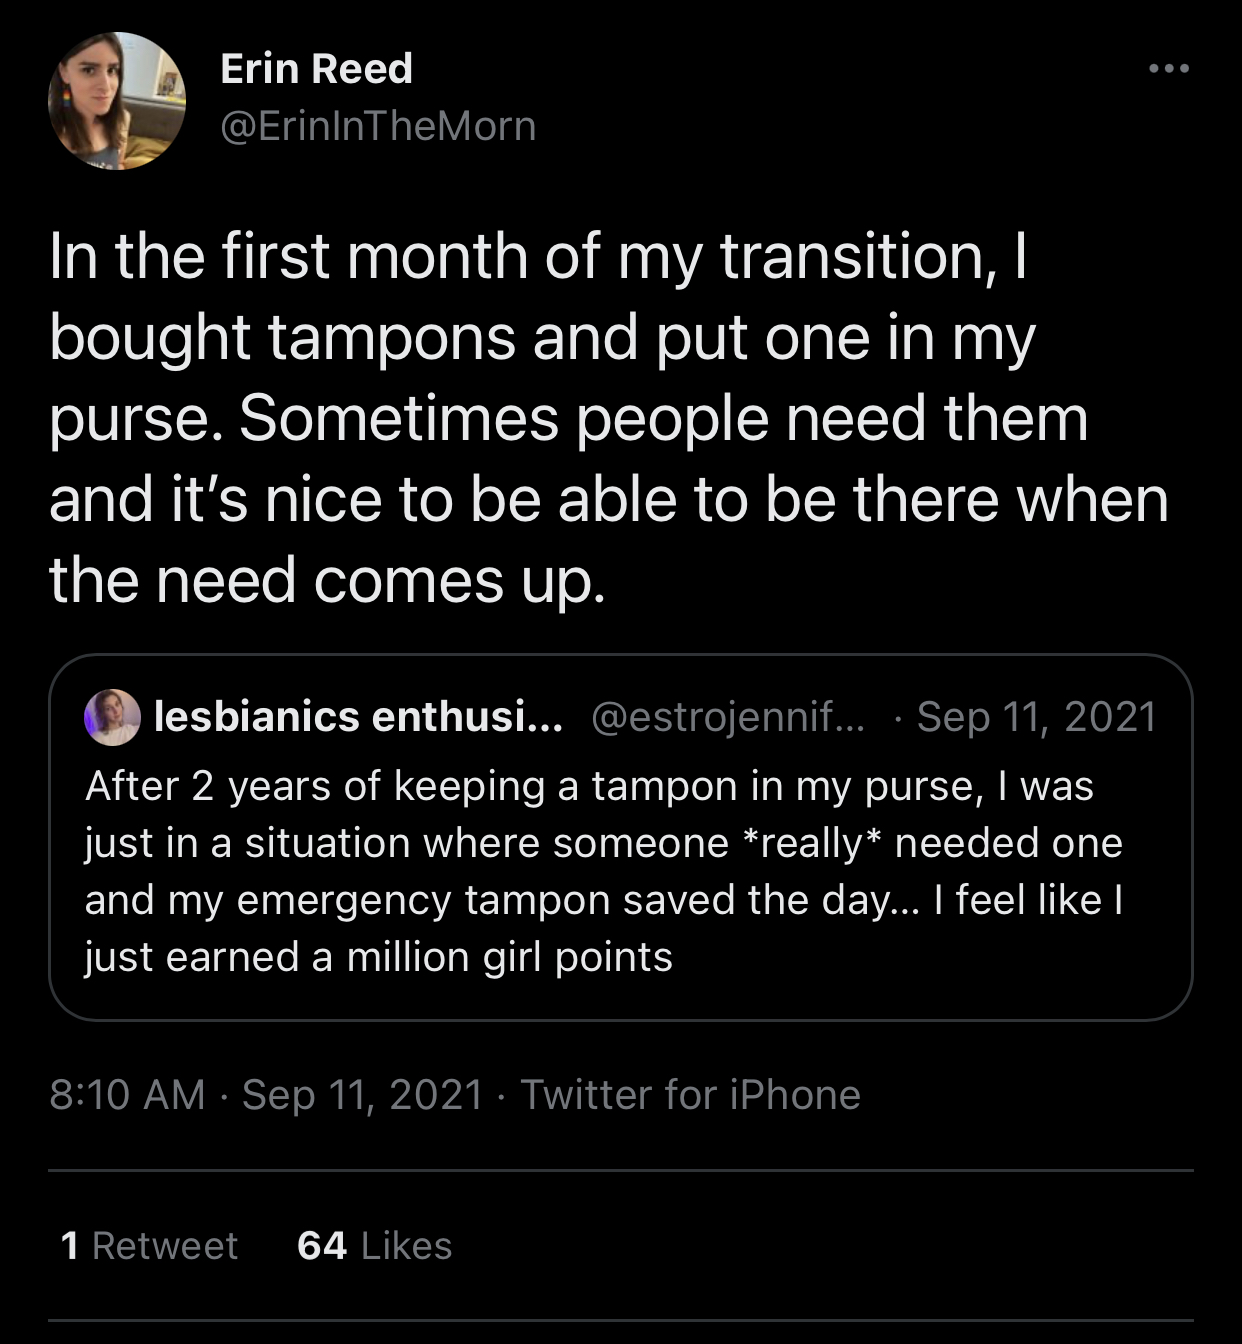
Task: Open the "Twitter for iPhone" source link
Action: pos(690,1095)
